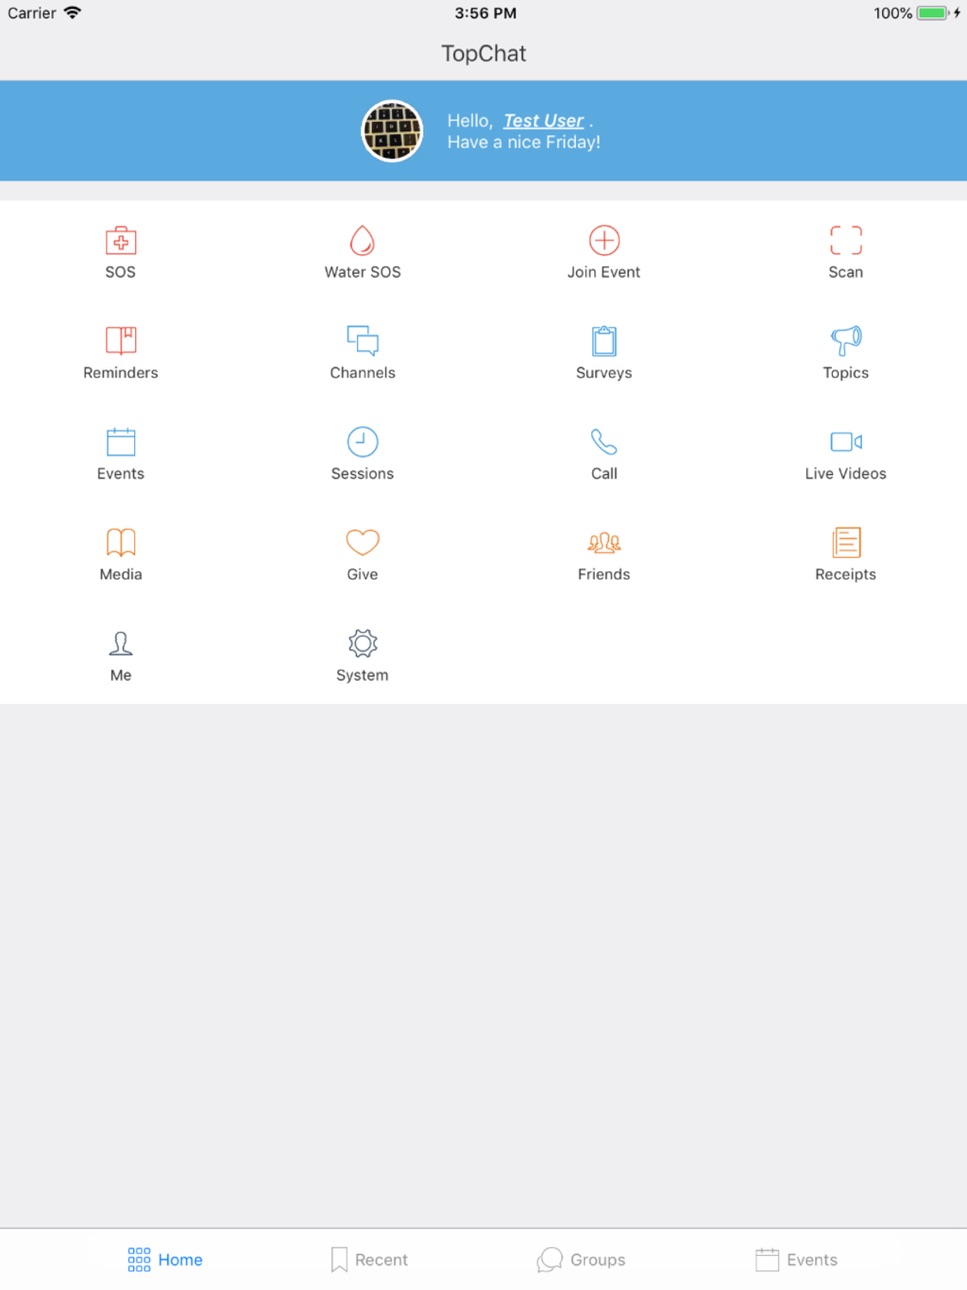The image size is (967, 1290).
Task: Open the Receipts document icon
Action: point(846,543)
